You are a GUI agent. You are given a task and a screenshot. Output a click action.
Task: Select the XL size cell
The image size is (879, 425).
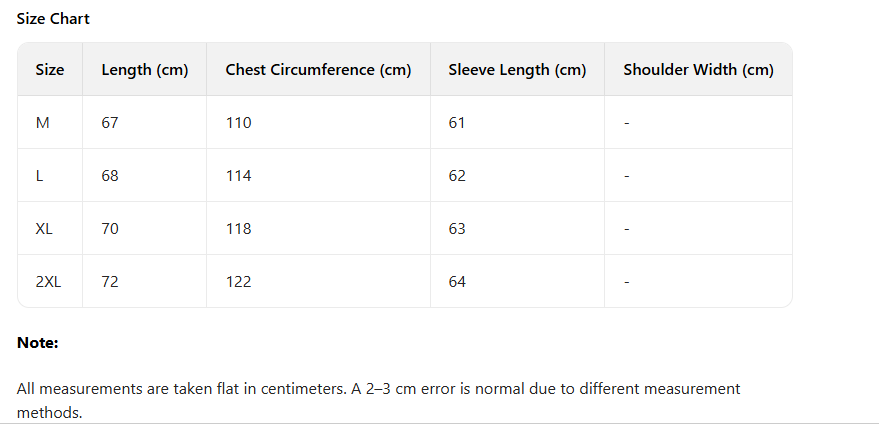[x=44, y=229]
